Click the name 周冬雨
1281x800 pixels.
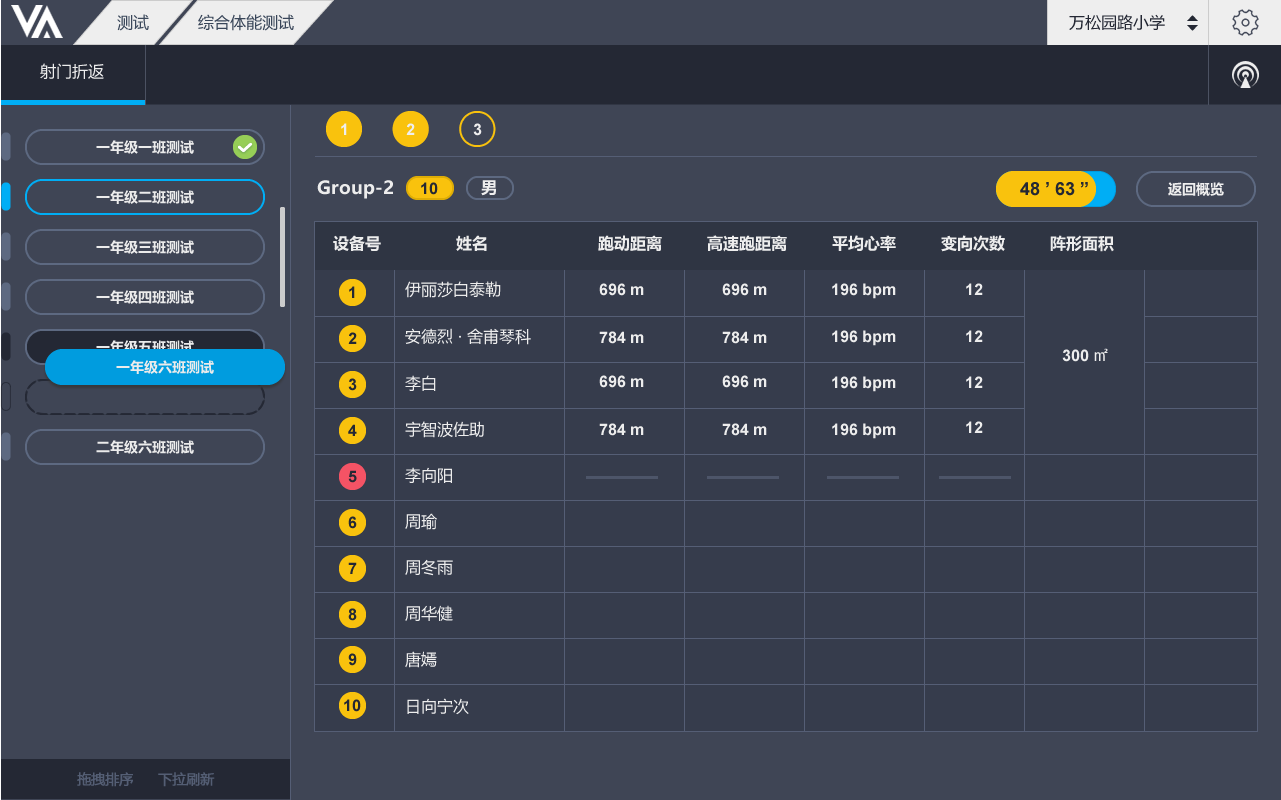[429, 568]
